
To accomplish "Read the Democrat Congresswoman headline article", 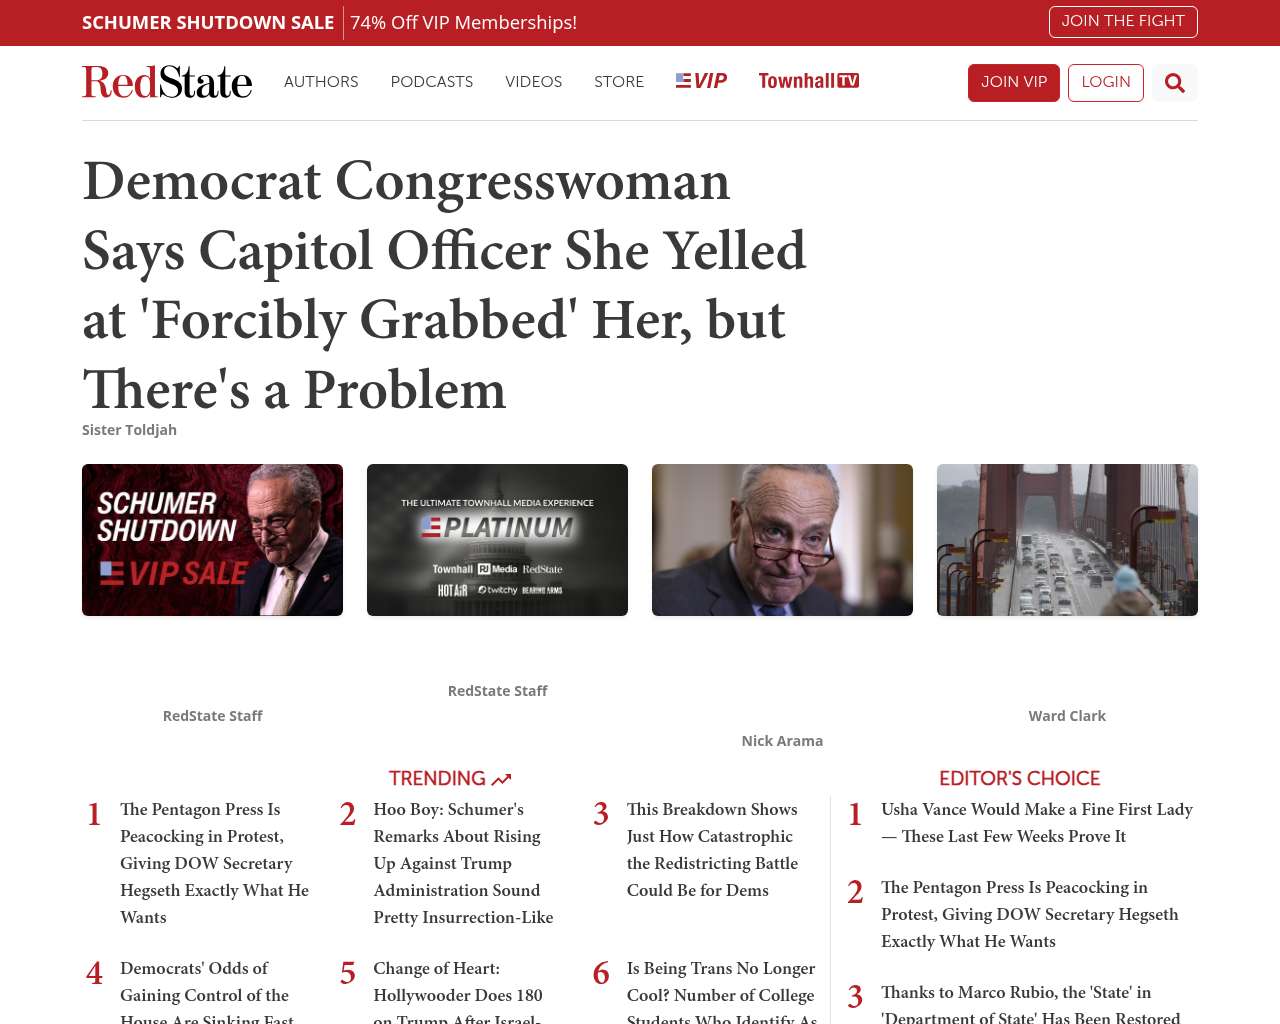I will pyautogui.click(x=444, y=285).
